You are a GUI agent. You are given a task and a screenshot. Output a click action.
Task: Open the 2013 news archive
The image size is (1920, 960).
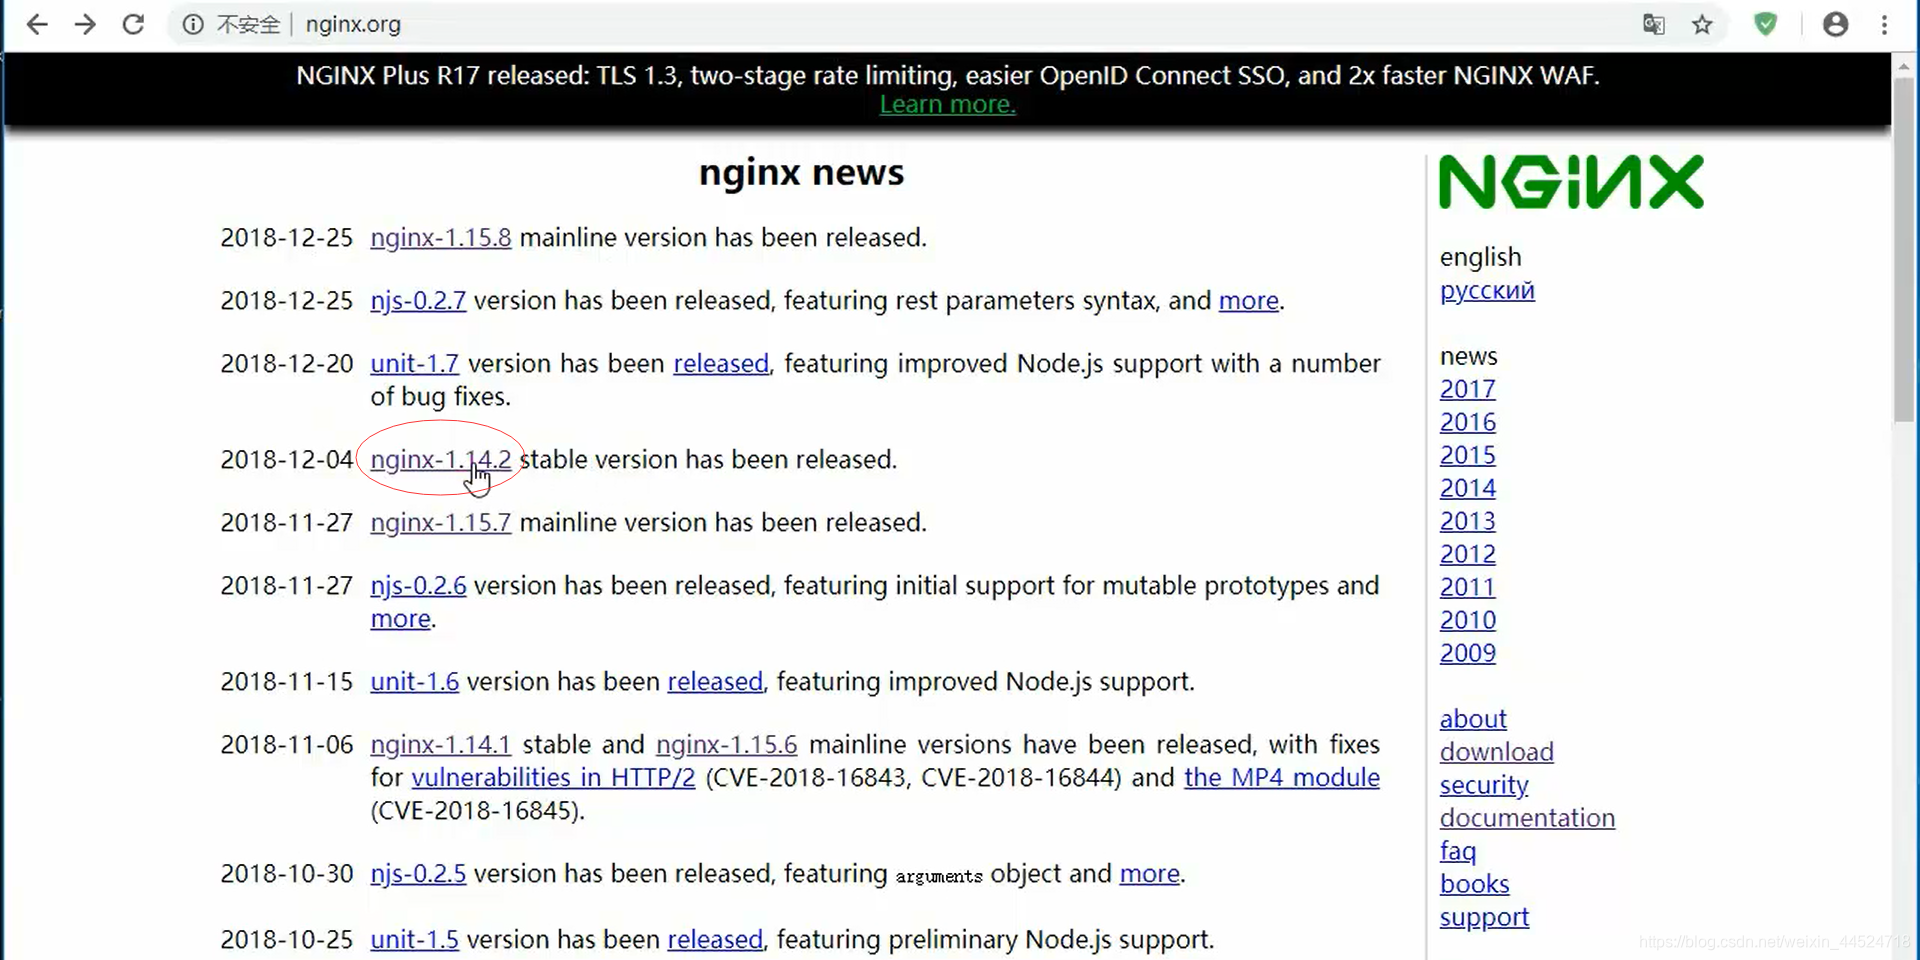1468,521
